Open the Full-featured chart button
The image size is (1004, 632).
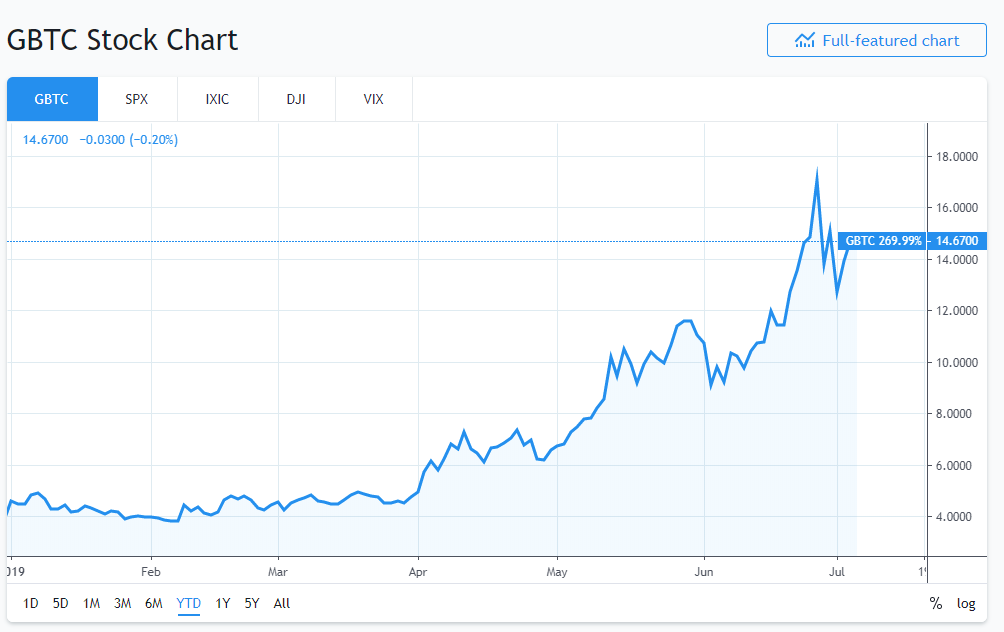[x=877, y=40]
